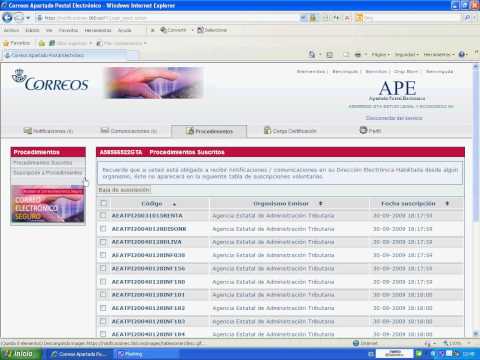Click the home icon in the command bar
Viewport: 480px width, 360px height.
pos(312,54)
